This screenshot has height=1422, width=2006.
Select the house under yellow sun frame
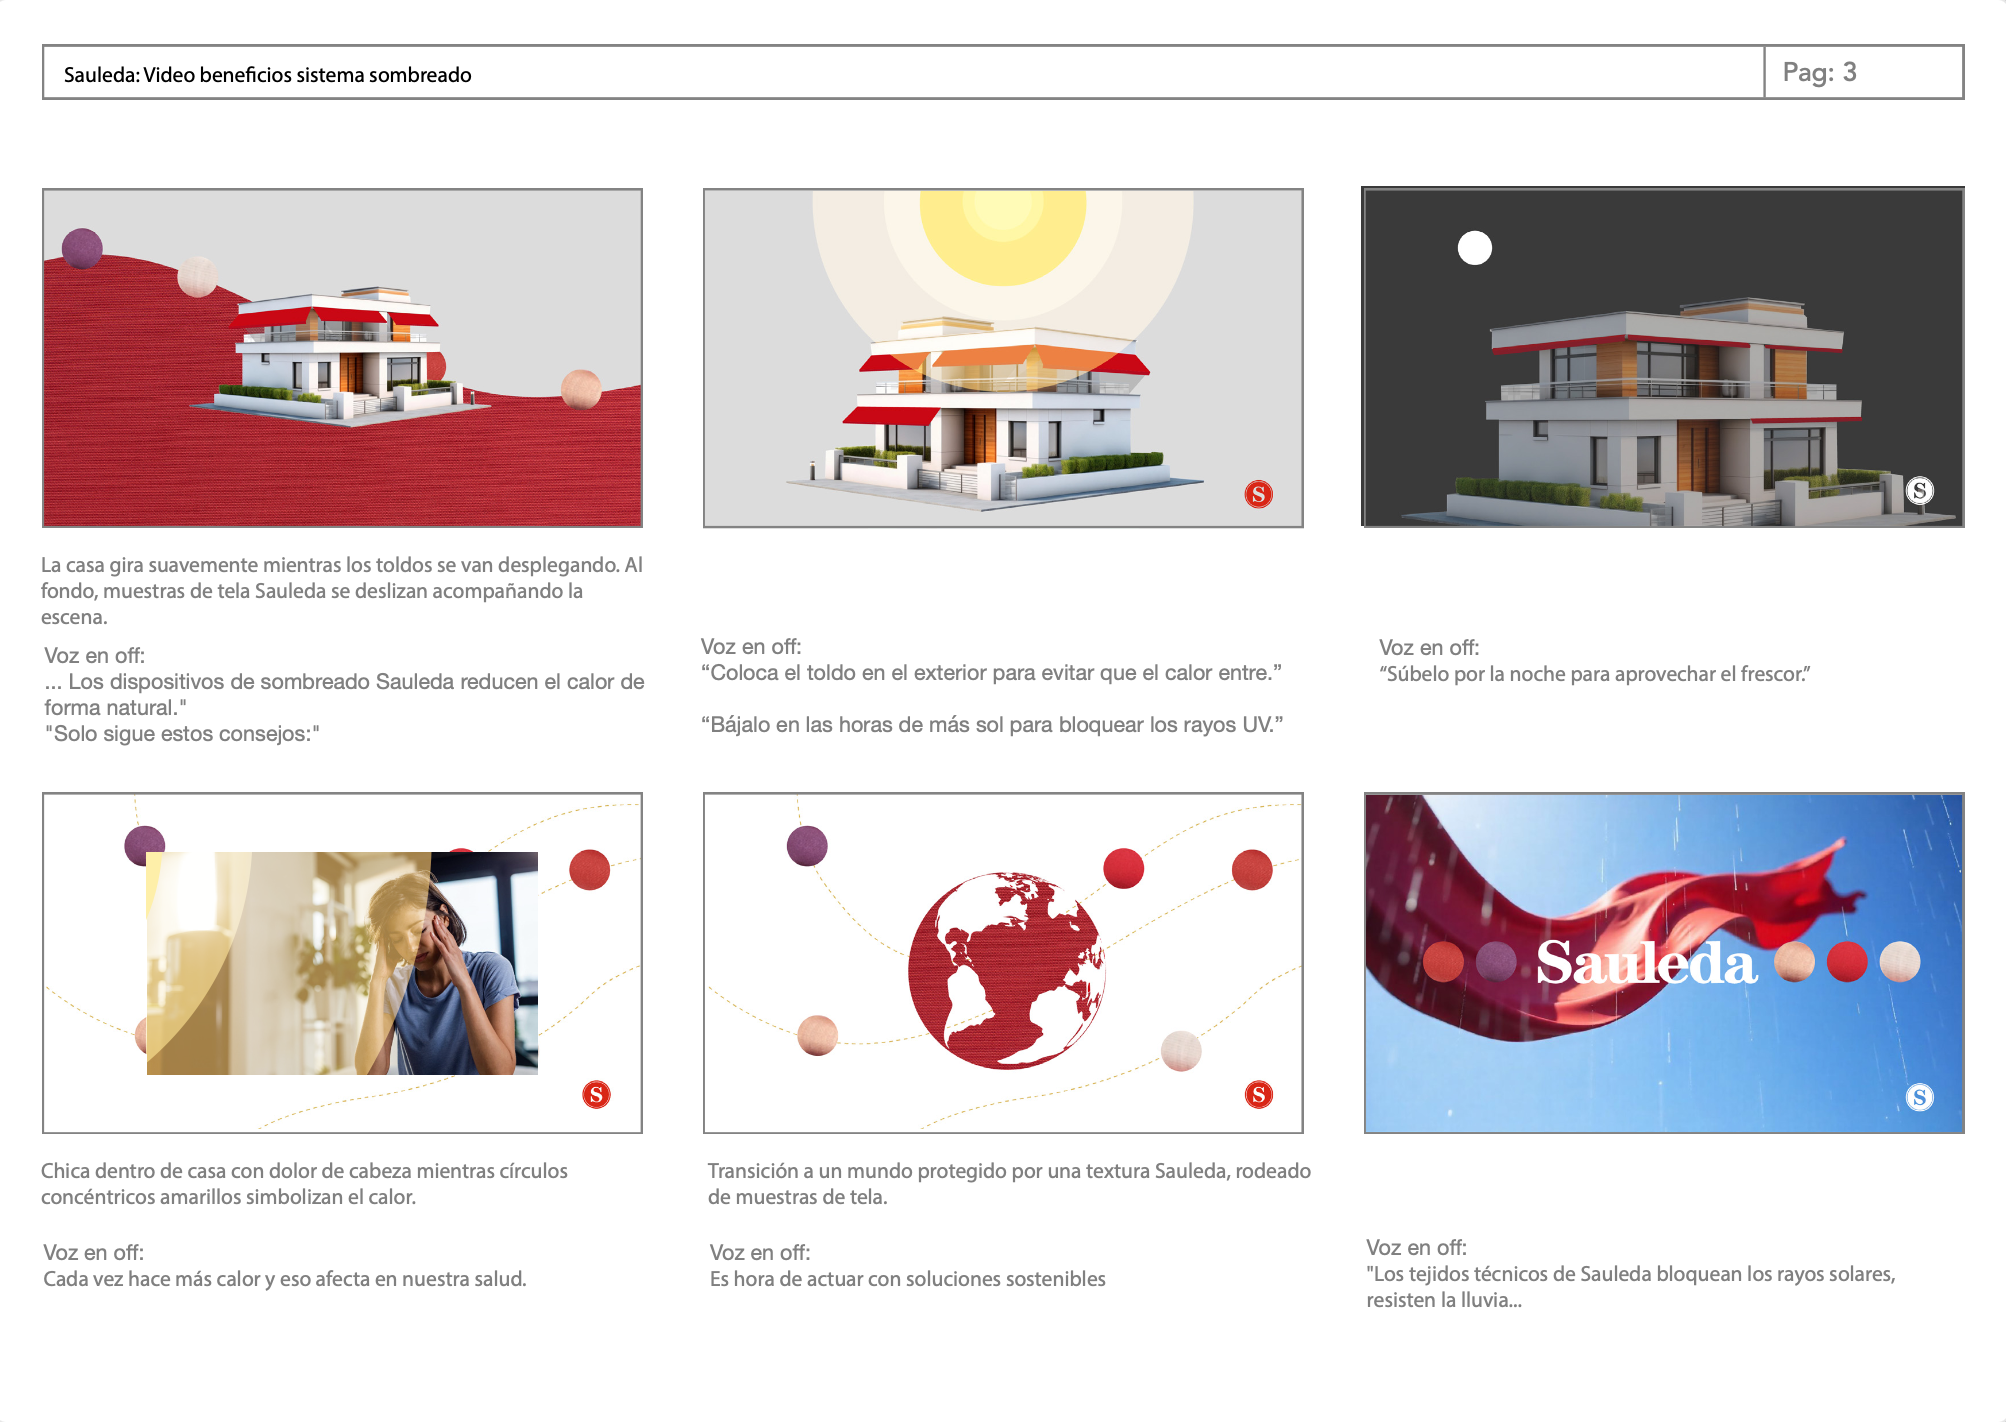(1003, 358)
